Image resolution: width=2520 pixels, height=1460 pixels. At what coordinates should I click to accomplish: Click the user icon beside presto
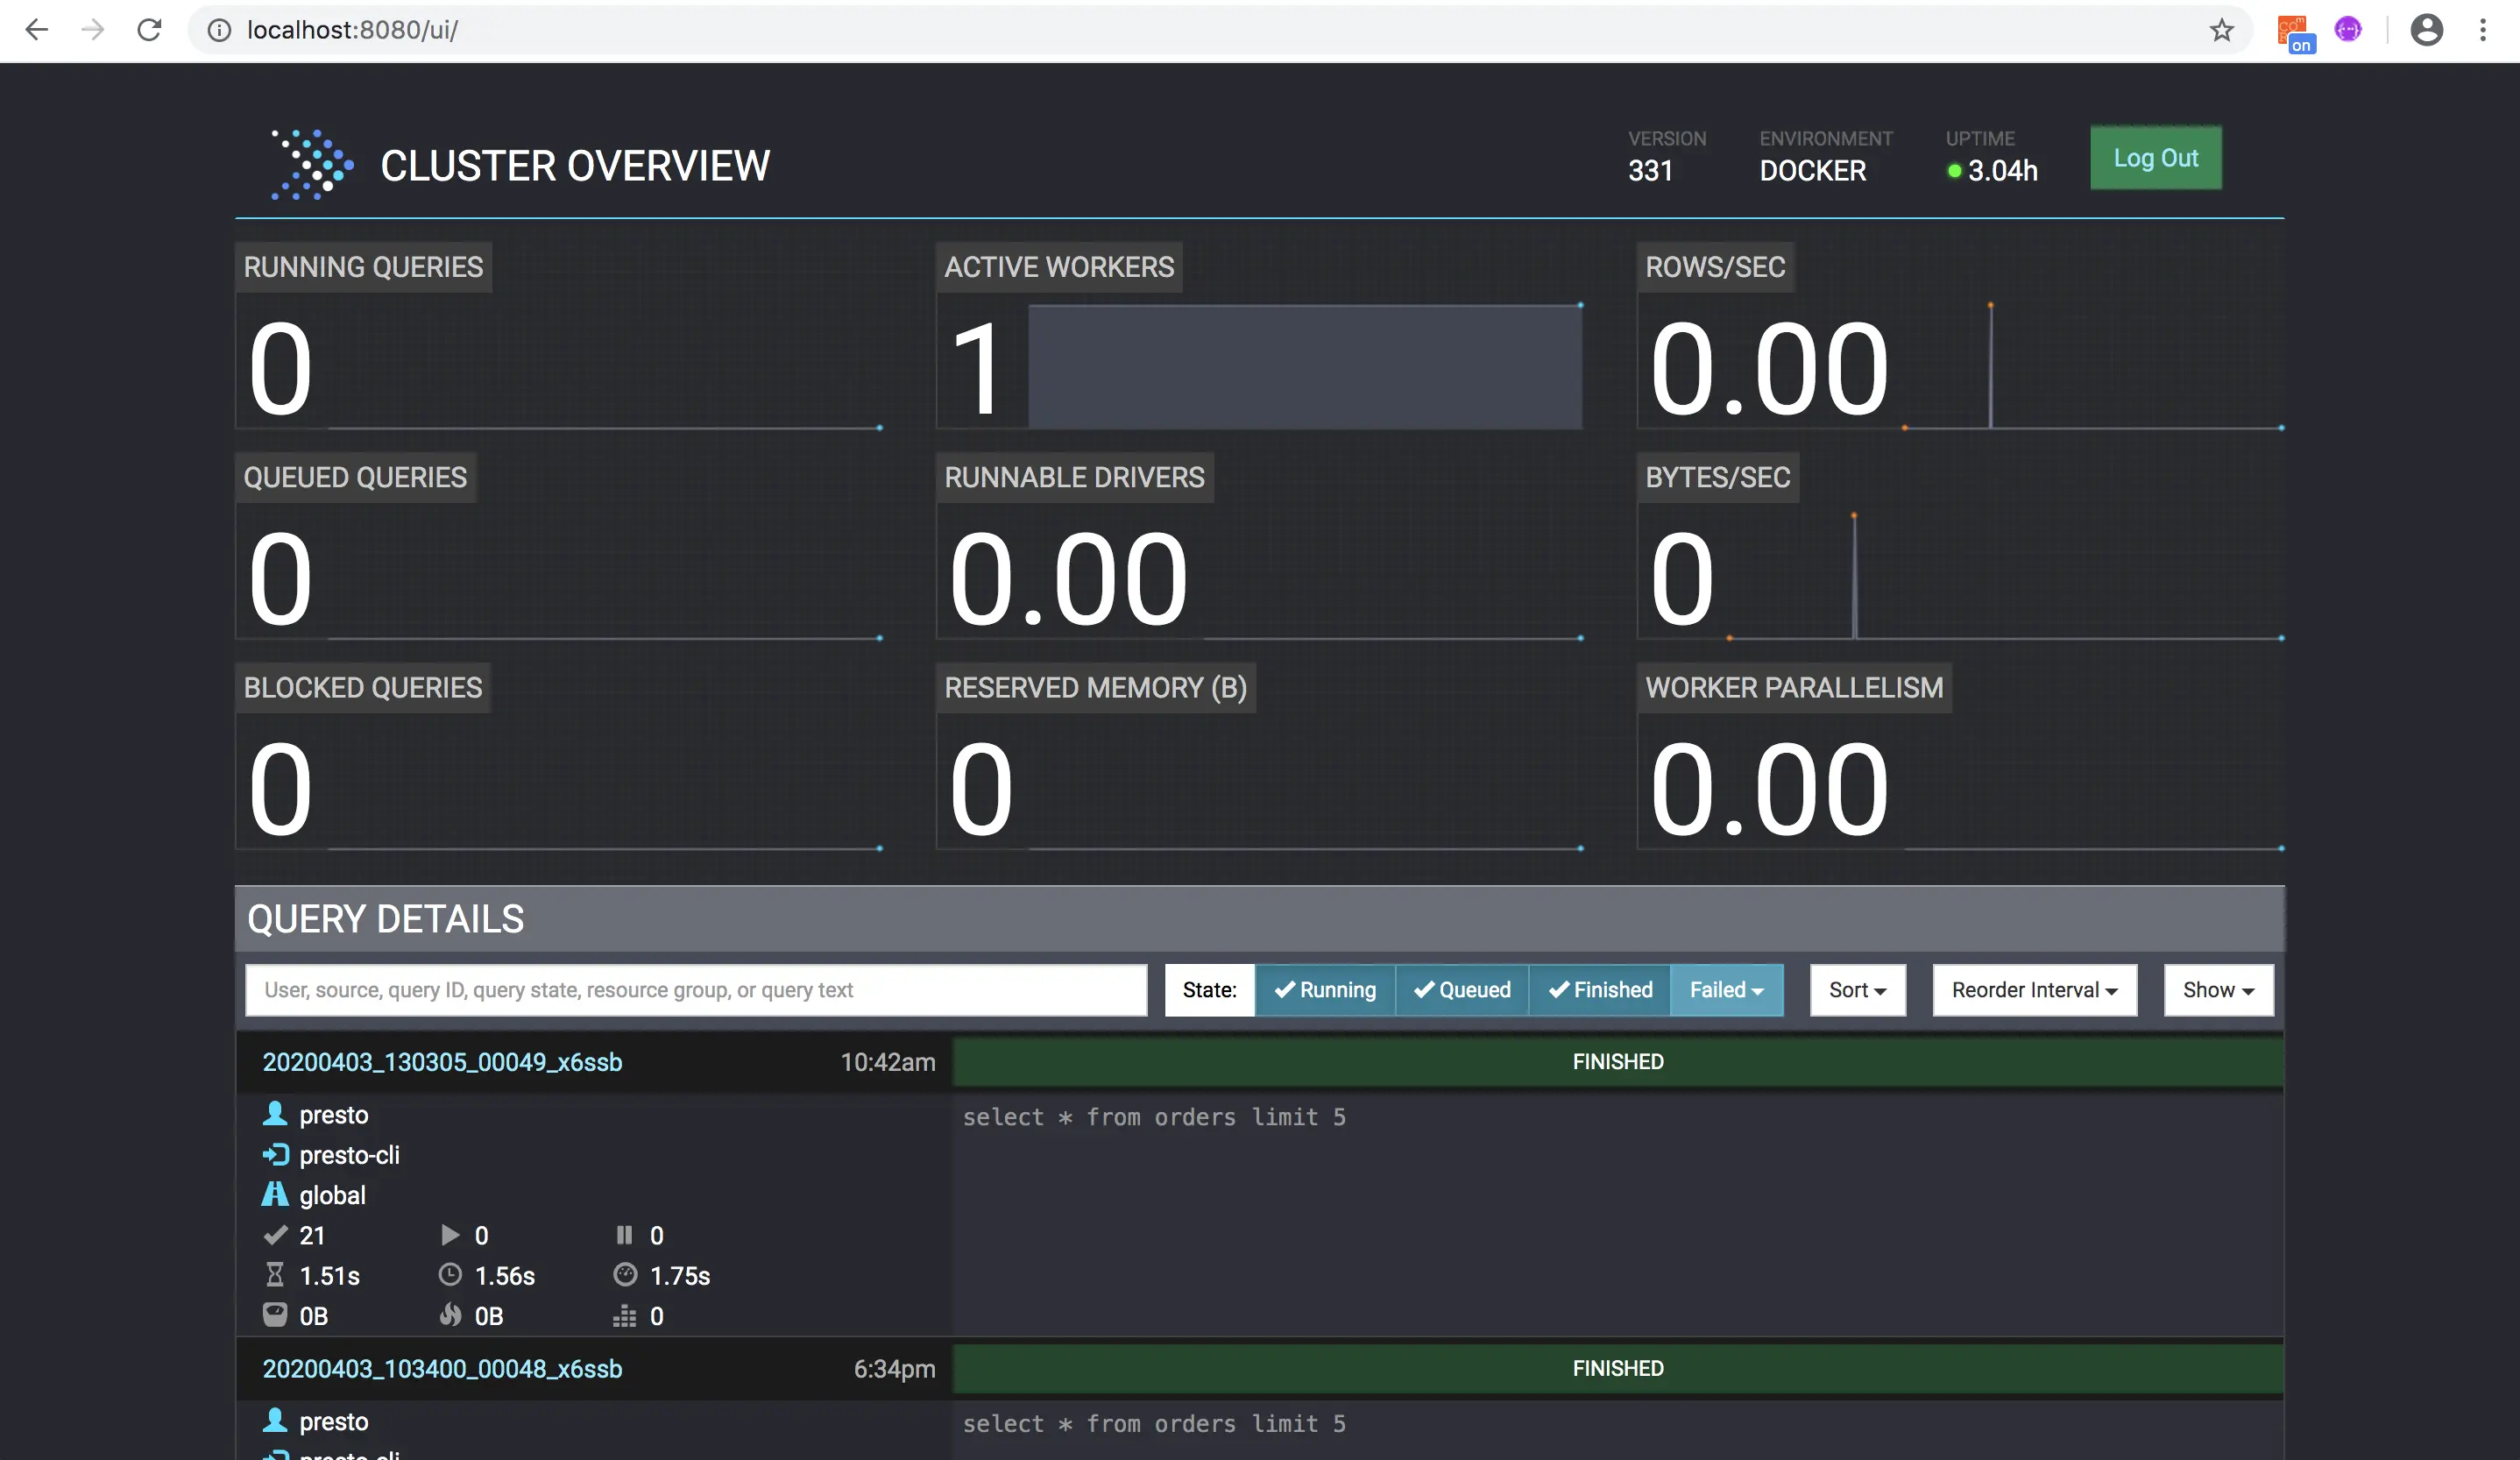tap(275, 1114)
